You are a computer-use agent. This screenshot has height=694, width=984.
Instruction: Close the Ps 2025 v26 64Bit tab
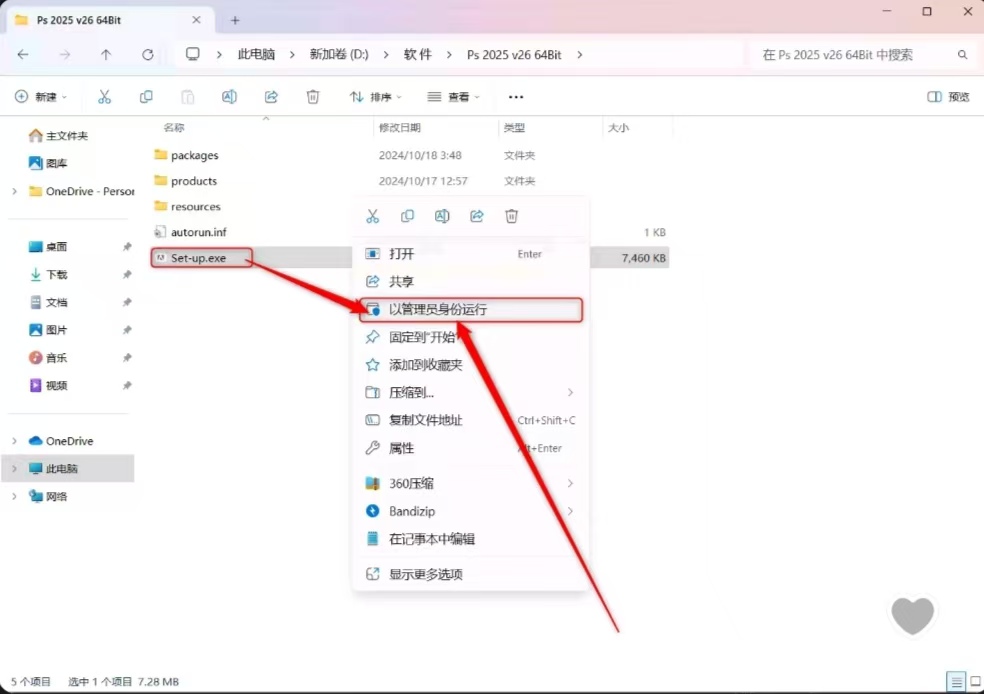click(196, 20)
